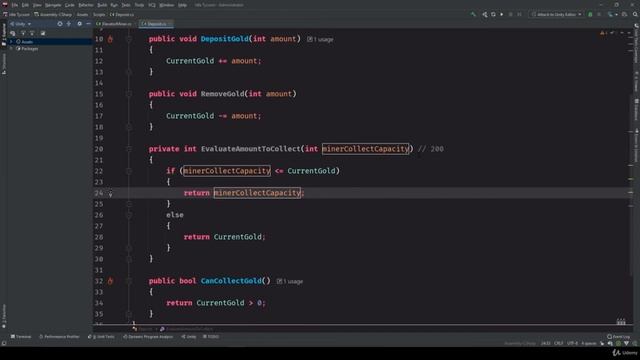This screenshot has height=360, width=640.
Task: Open the Help menu
Action: point(182,5)
